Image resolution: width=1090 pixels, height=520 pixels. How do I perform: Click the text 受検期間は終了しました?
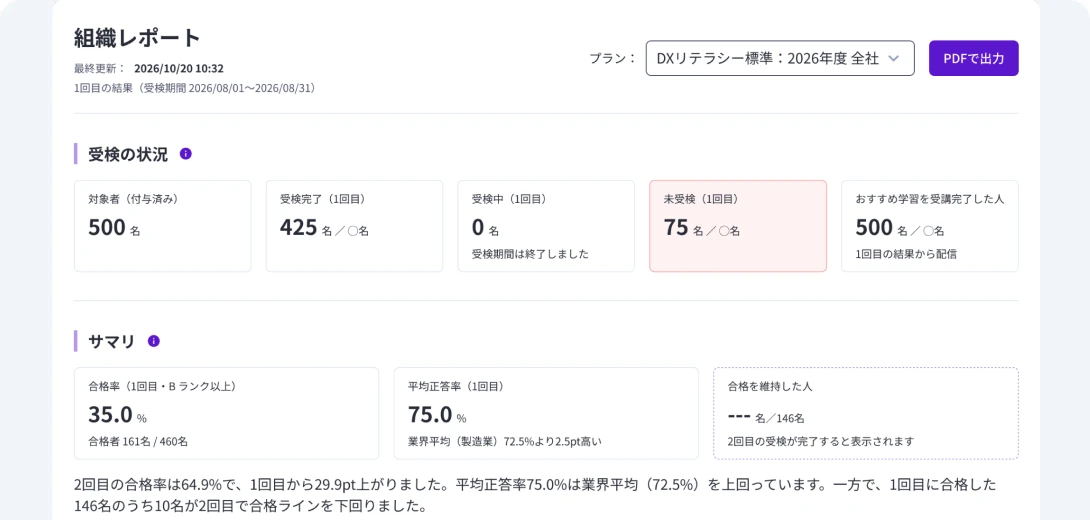point(530,254)
